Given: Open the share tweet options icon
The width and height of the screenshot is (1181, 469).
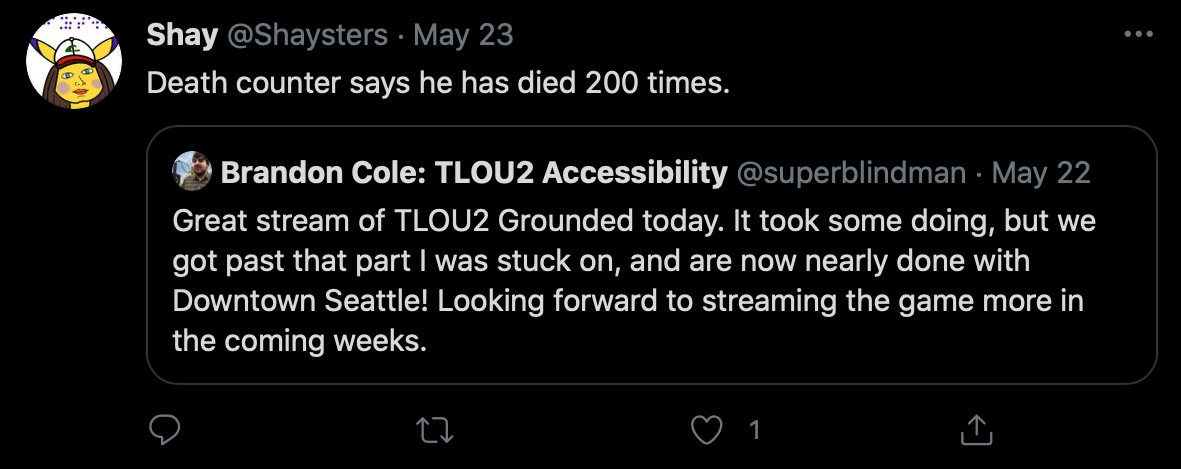Looking at the screenshot, I should point(976,430).
